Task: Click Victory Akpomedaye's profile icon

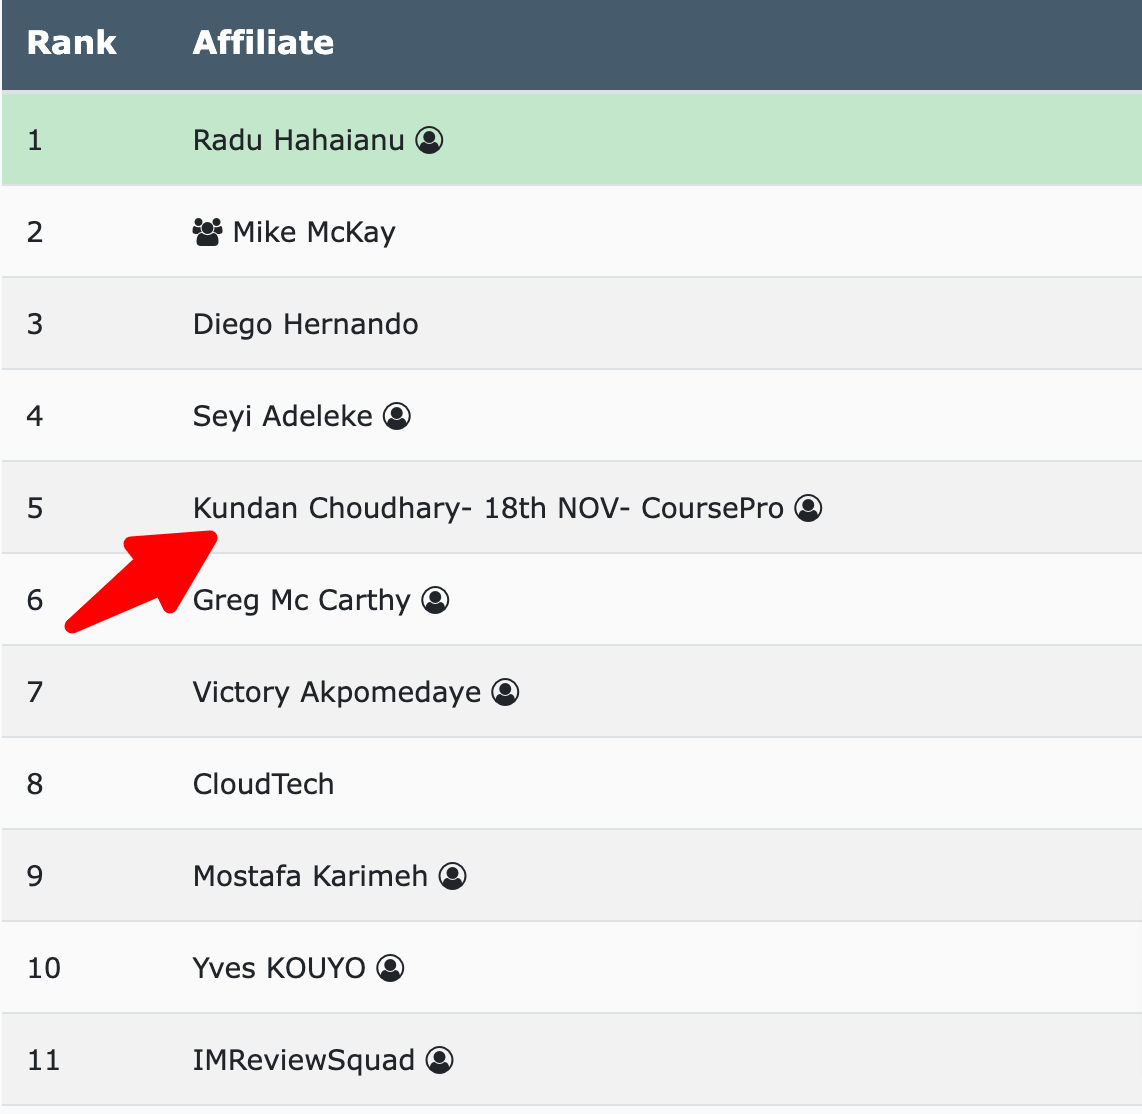Action: (x=505, y=692)
